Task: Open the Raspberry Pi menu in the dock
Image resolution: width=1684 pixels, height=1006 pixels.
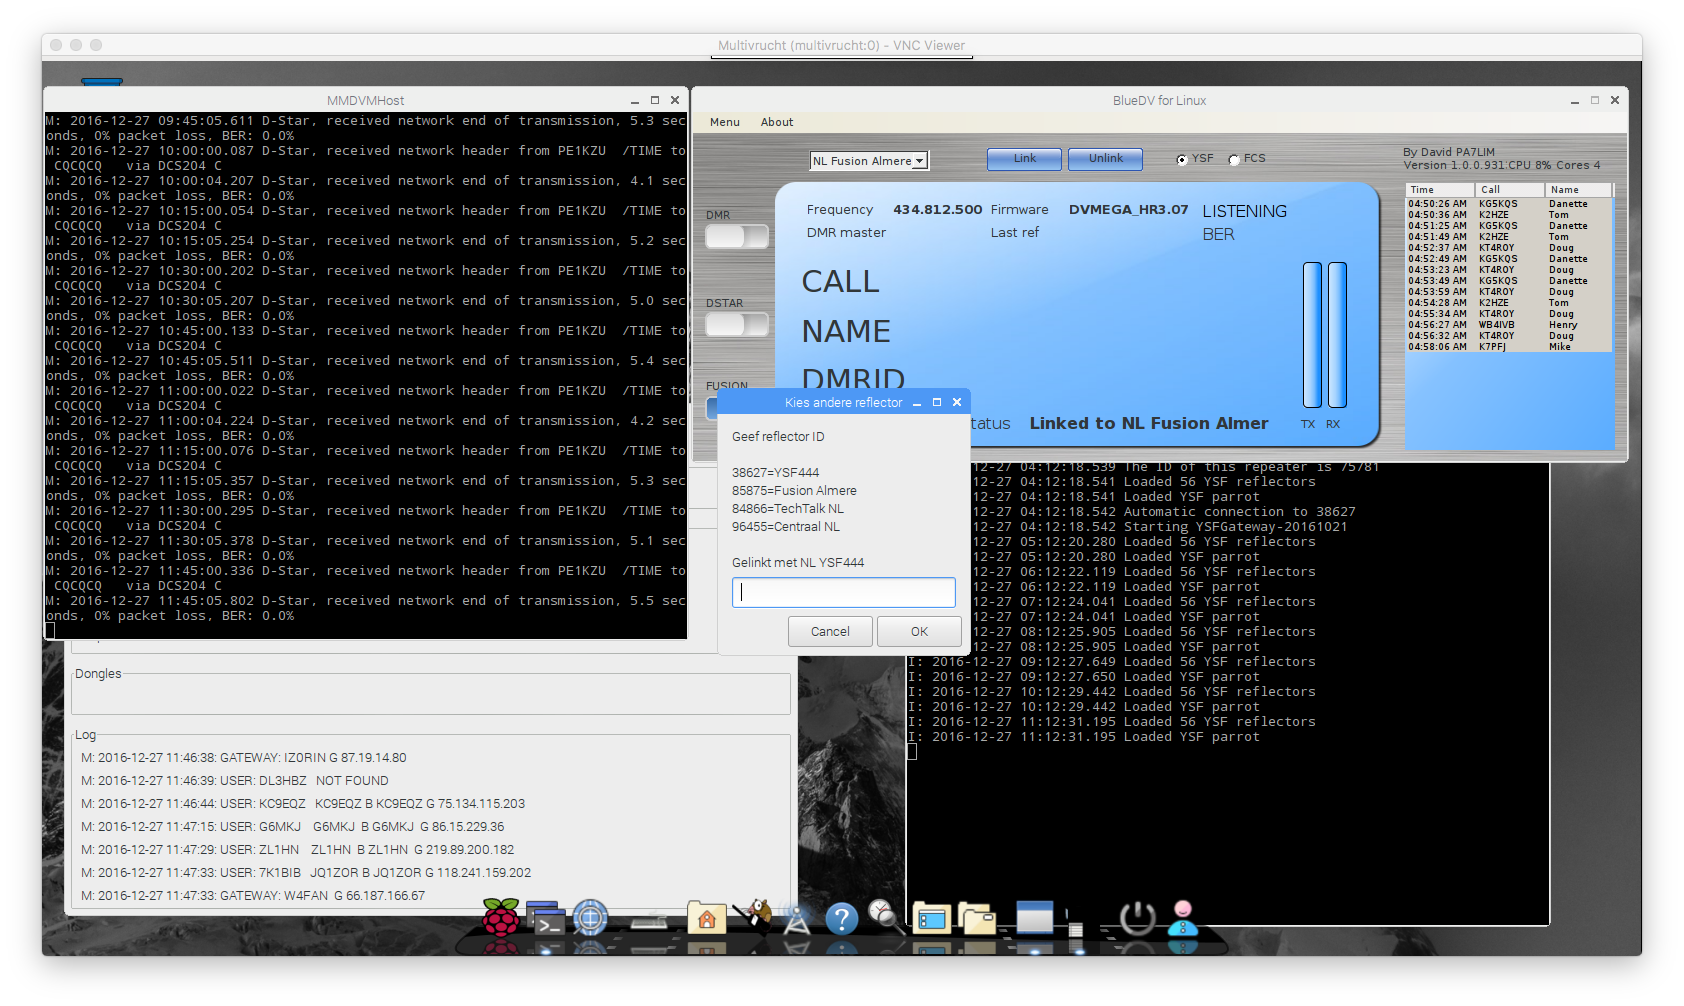Action: click(x=501, y=917)
